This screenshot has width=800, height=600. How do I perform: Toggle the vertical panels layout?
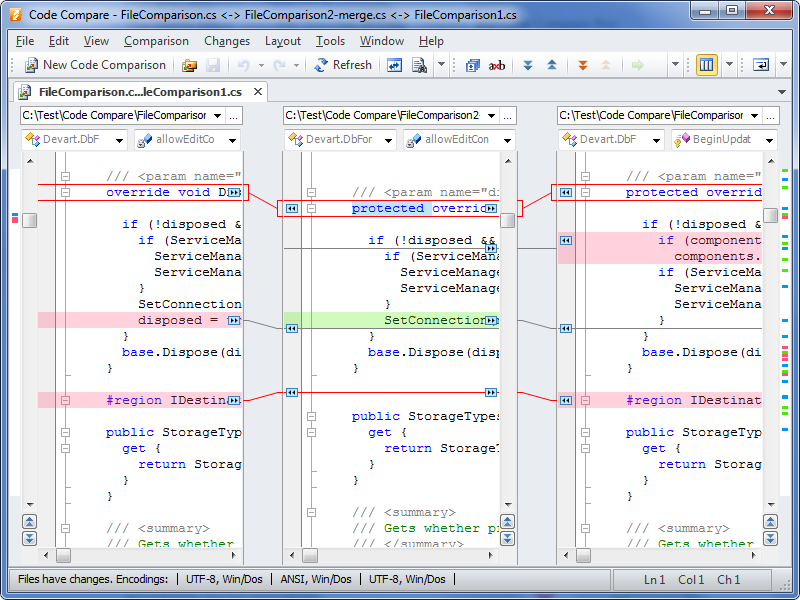(705, 65)
